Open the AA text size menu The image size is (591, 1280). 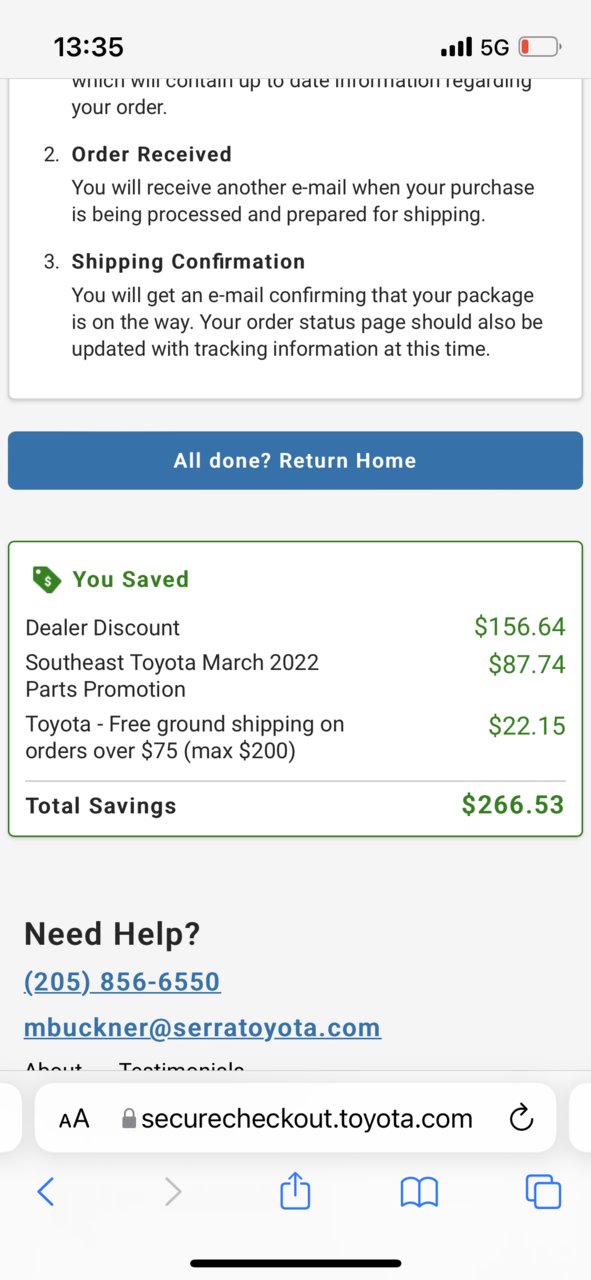74,1119
